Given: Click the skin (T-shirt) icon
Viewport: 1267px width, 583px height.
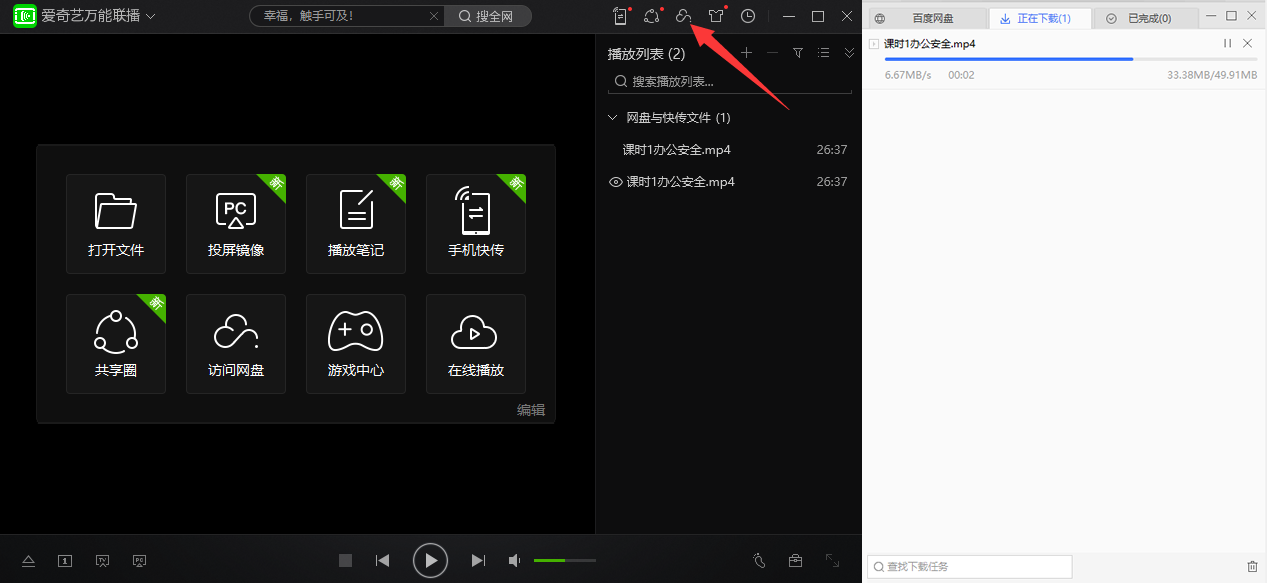Looking at the screenshot, I should pyautogui.click(x=716, y=16).
